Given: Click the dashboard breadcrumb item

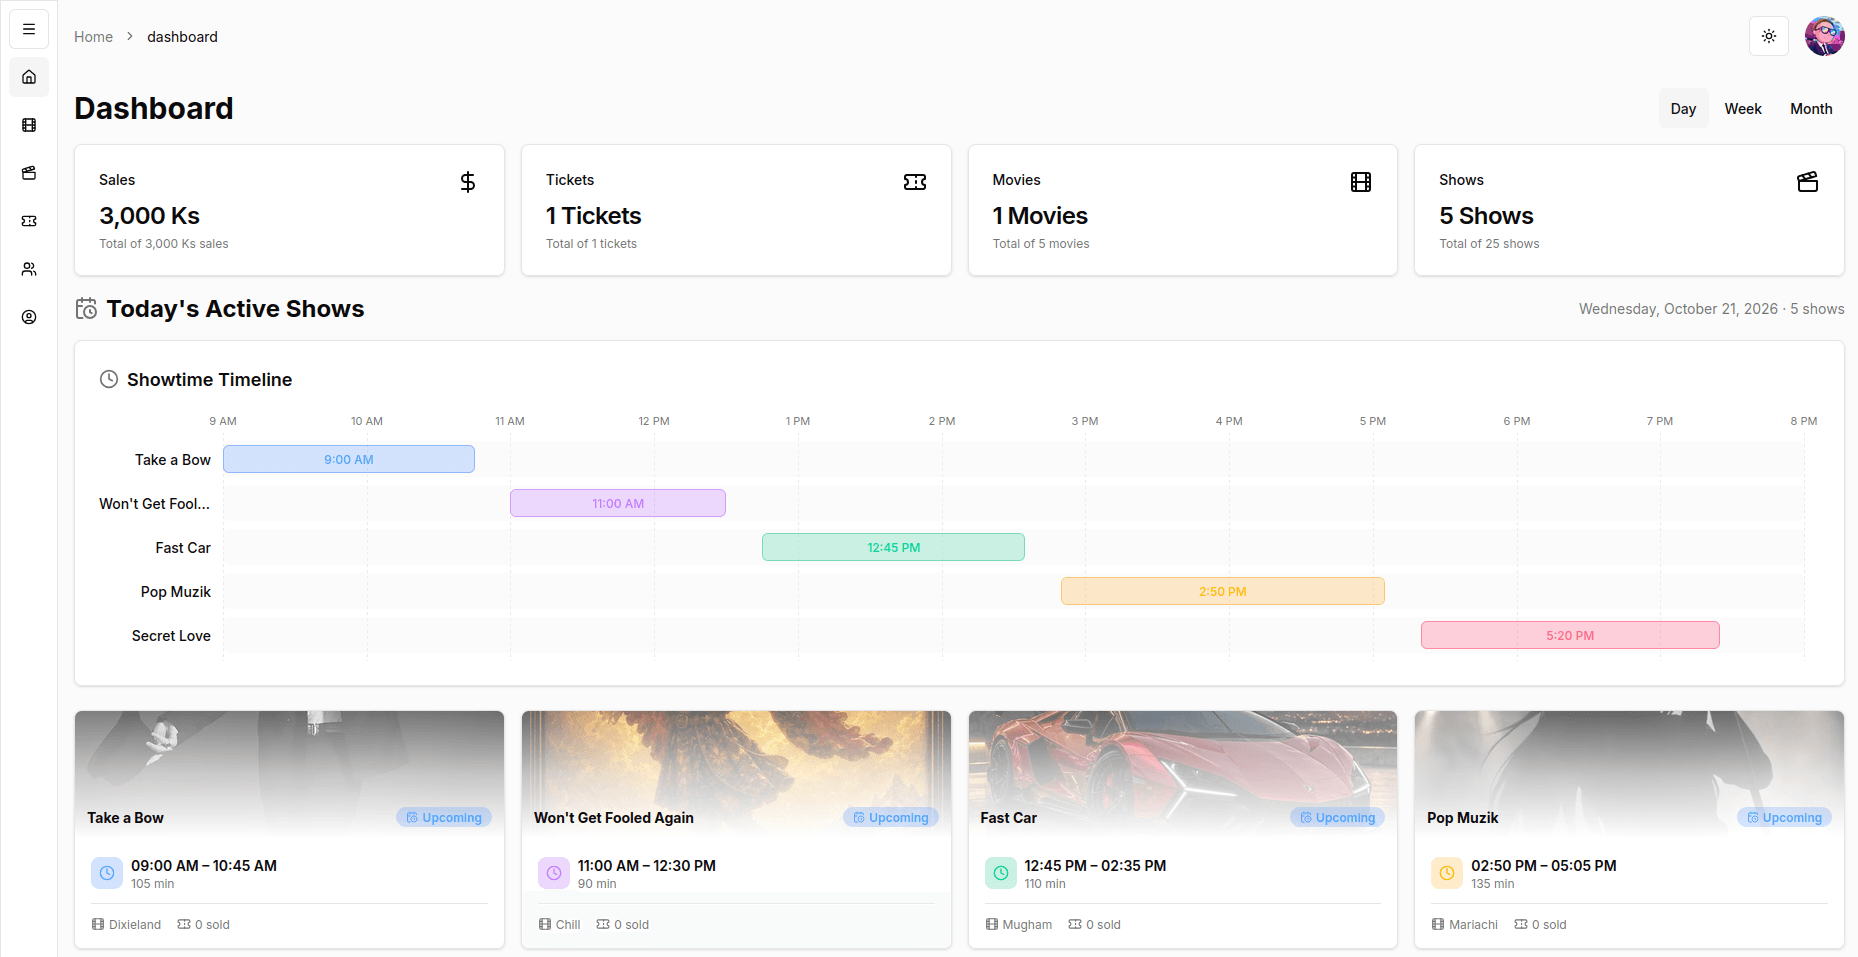Looking at the screenshot, I should point(182,37).
